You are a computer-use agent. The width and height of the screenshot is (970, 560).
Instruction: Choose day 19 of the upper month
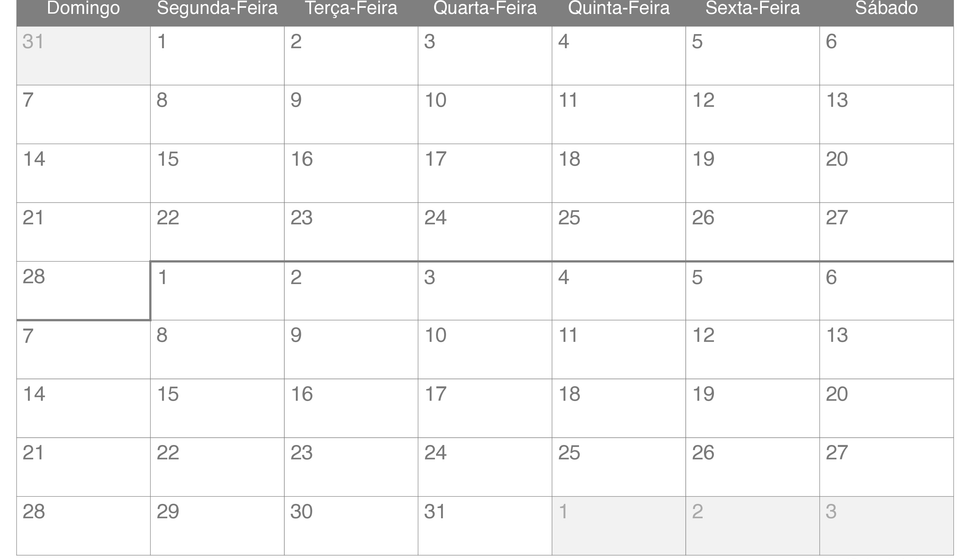click(752, 173)
